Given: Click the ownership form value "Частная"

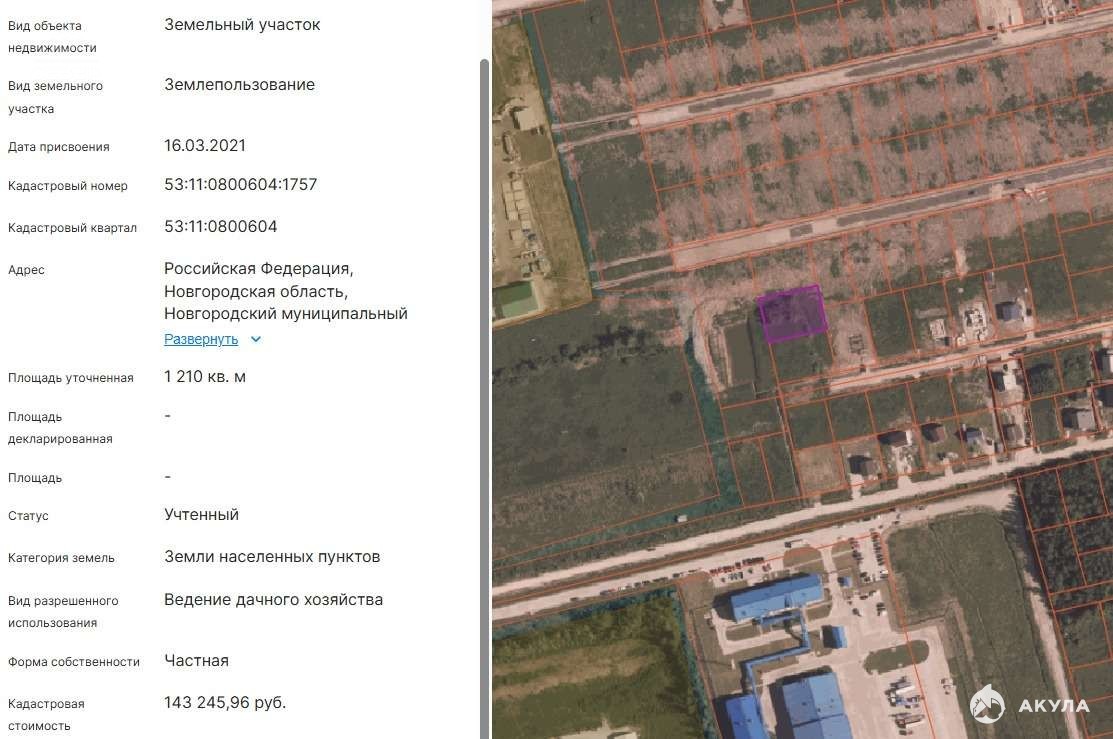Looking at the screenshot, I should [196, 661].
